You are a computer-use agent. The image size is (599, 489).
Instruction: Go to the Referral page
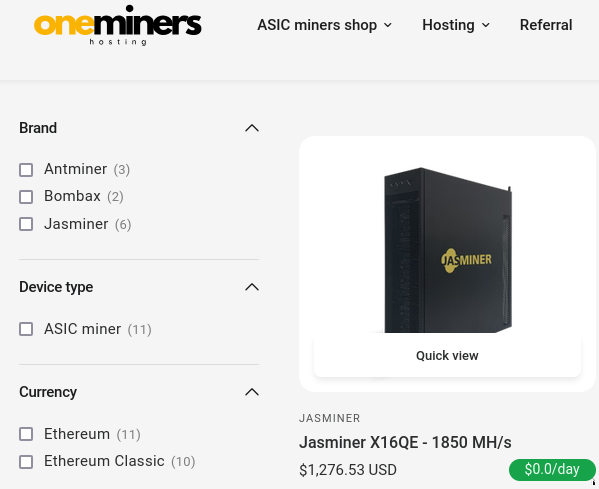[x=546, y=25]
